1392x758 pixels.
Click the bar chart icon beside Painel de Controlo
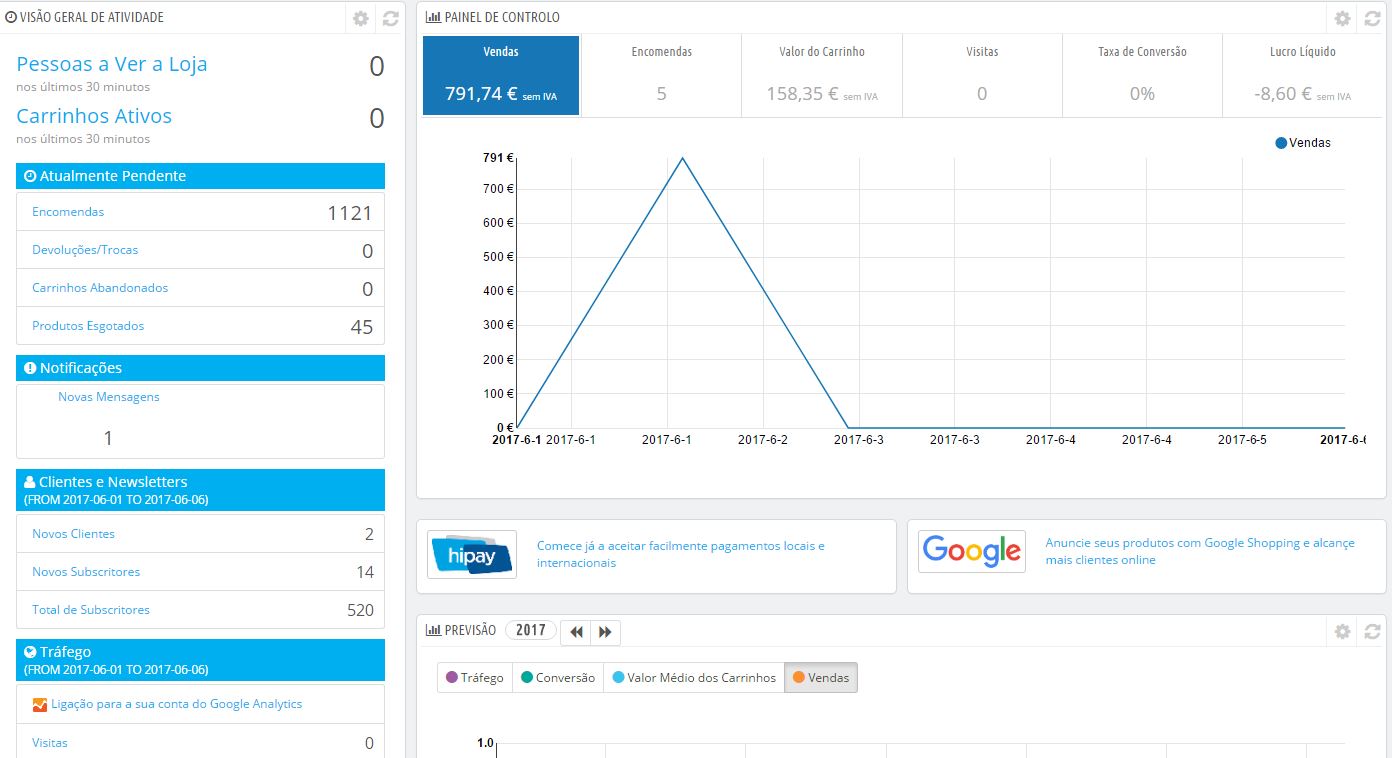click(x=433, y=17)
